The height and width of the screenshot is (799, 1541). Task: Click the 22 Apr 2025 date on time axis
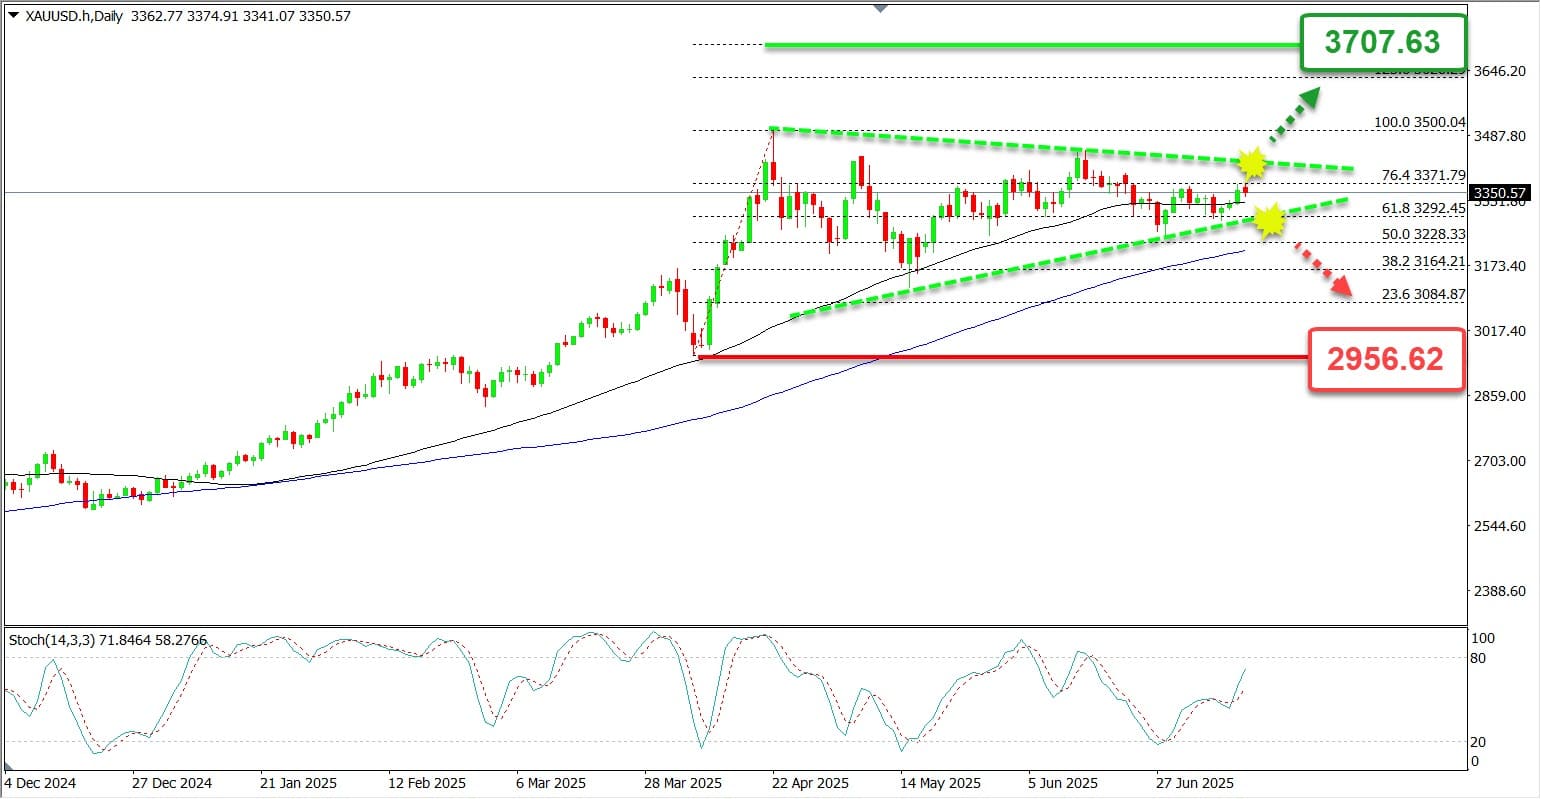coord(812,783)
